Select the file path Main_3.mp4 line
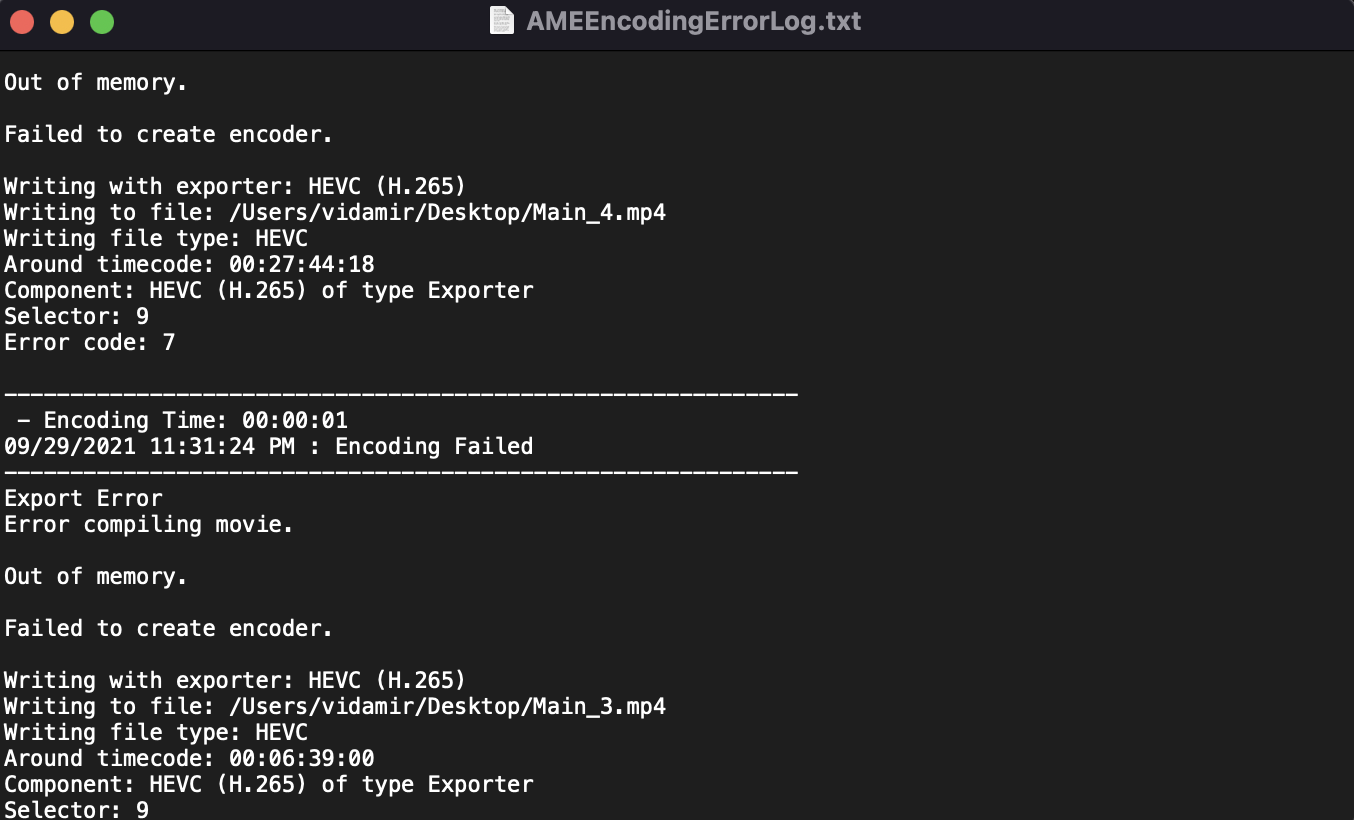1354x820 pixels. coord(335,706)
